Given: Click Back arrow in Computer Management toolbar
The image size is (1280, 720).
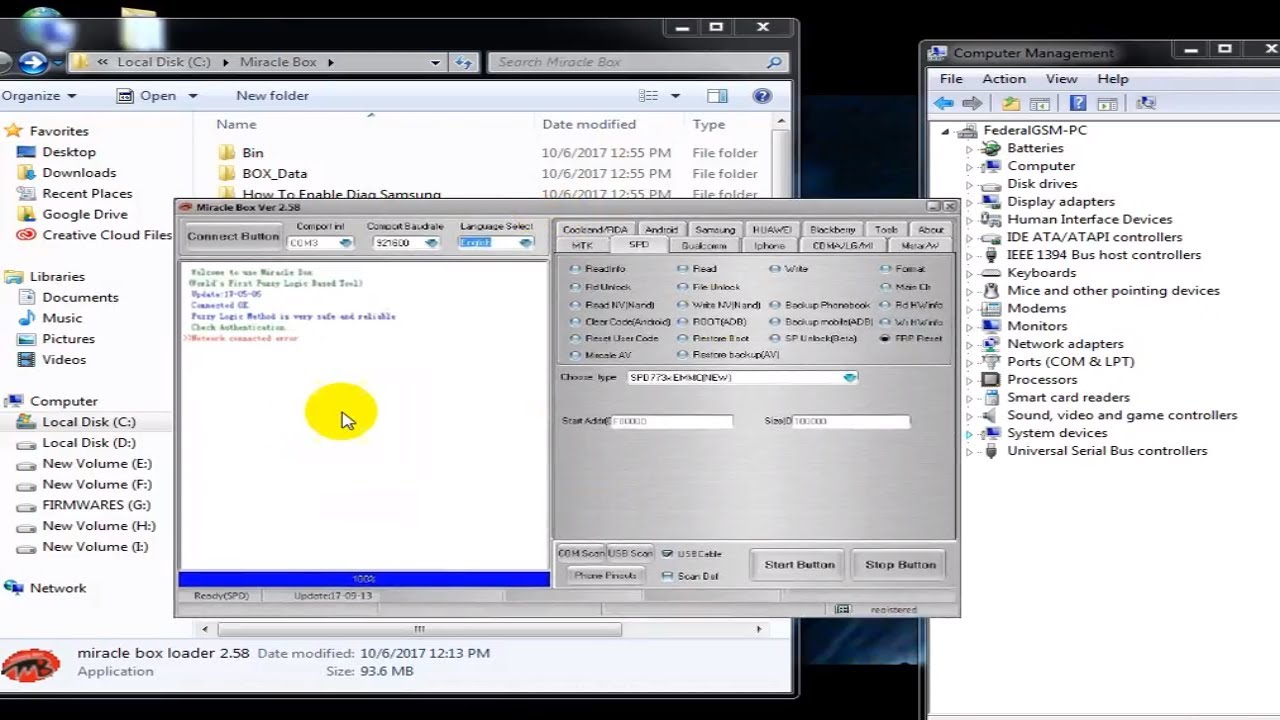Looking at the screenshot, I should [x=944, y=103].
